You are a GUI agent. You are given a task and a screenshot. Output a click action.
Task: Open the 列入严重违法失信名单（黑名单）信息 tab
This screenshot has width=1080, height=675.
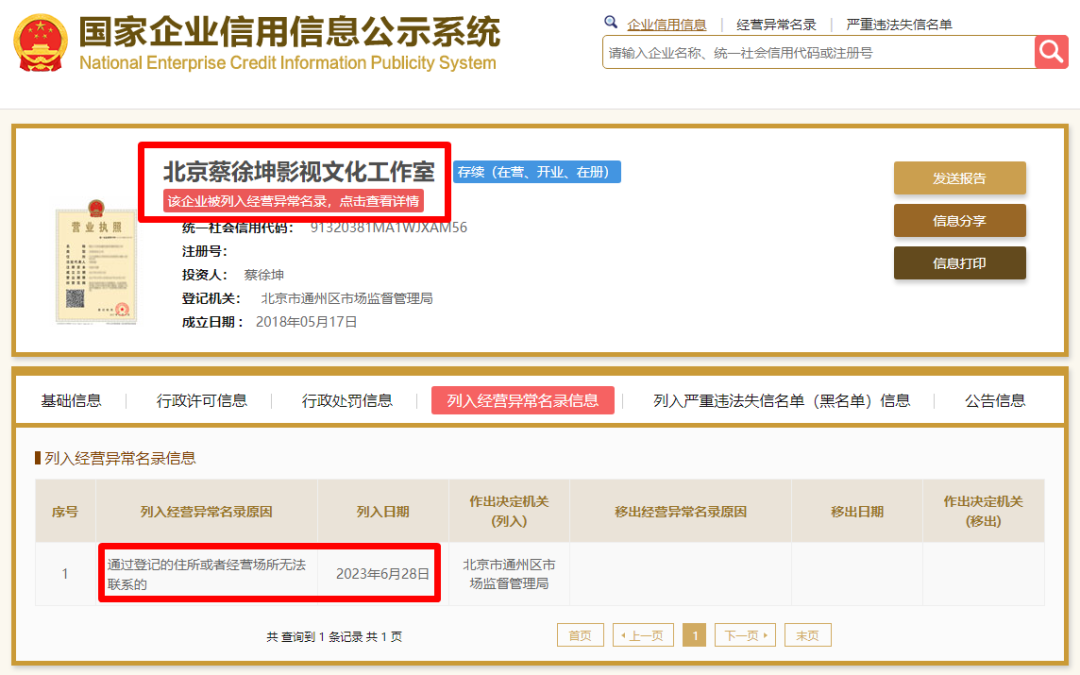(781, 401)
